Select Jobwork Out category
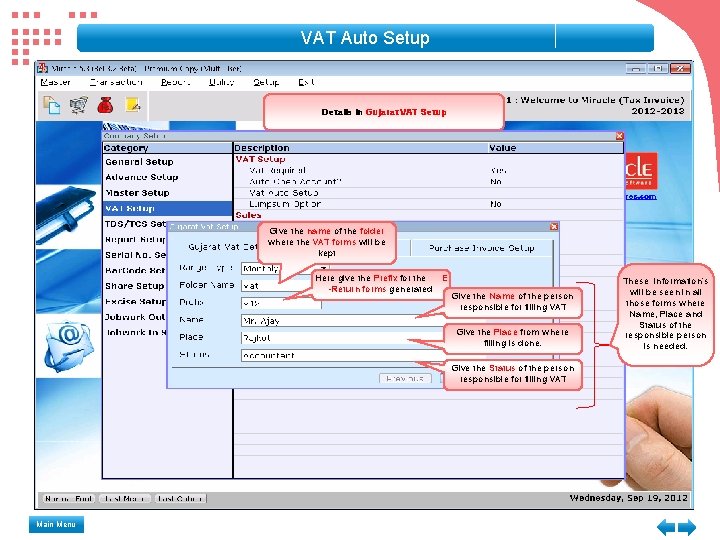This screenshot has height=540, width=720. tap(136, 317)
